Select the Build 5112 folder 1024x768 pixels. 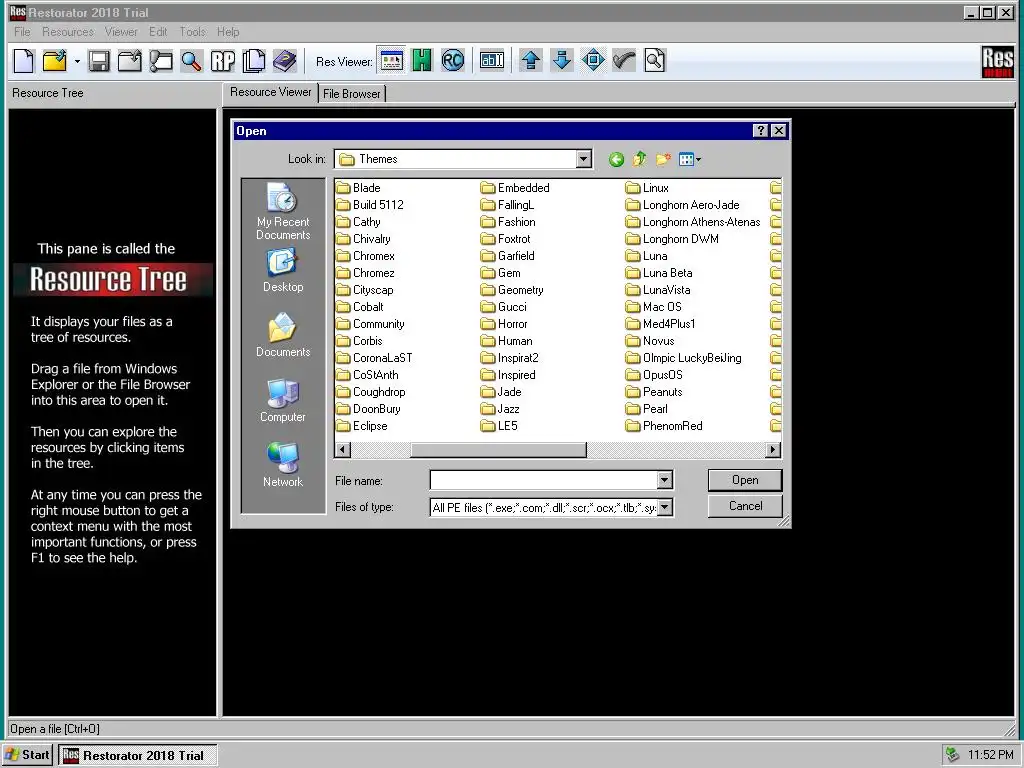370,204
